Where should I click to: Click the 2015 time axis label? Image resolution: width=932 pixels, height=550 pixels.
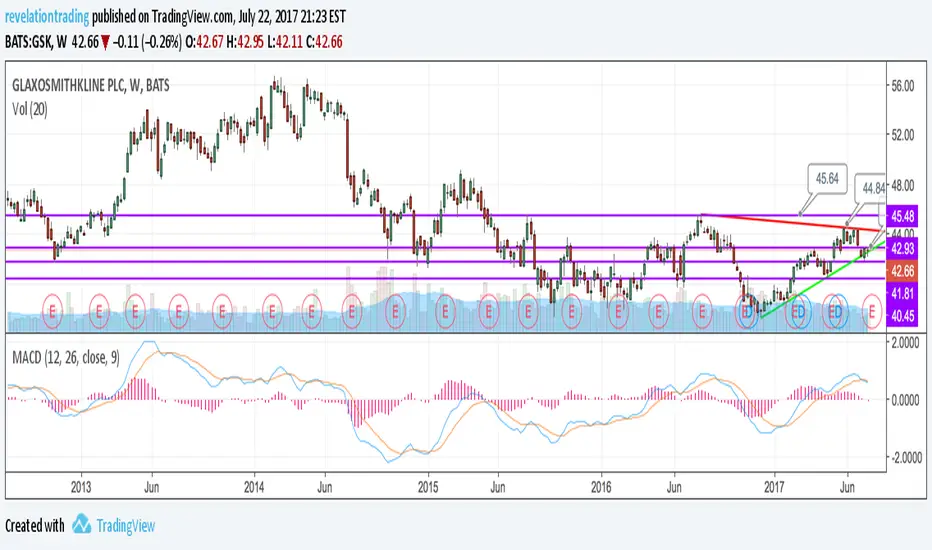pyautogui.click(x=428, y=488)
